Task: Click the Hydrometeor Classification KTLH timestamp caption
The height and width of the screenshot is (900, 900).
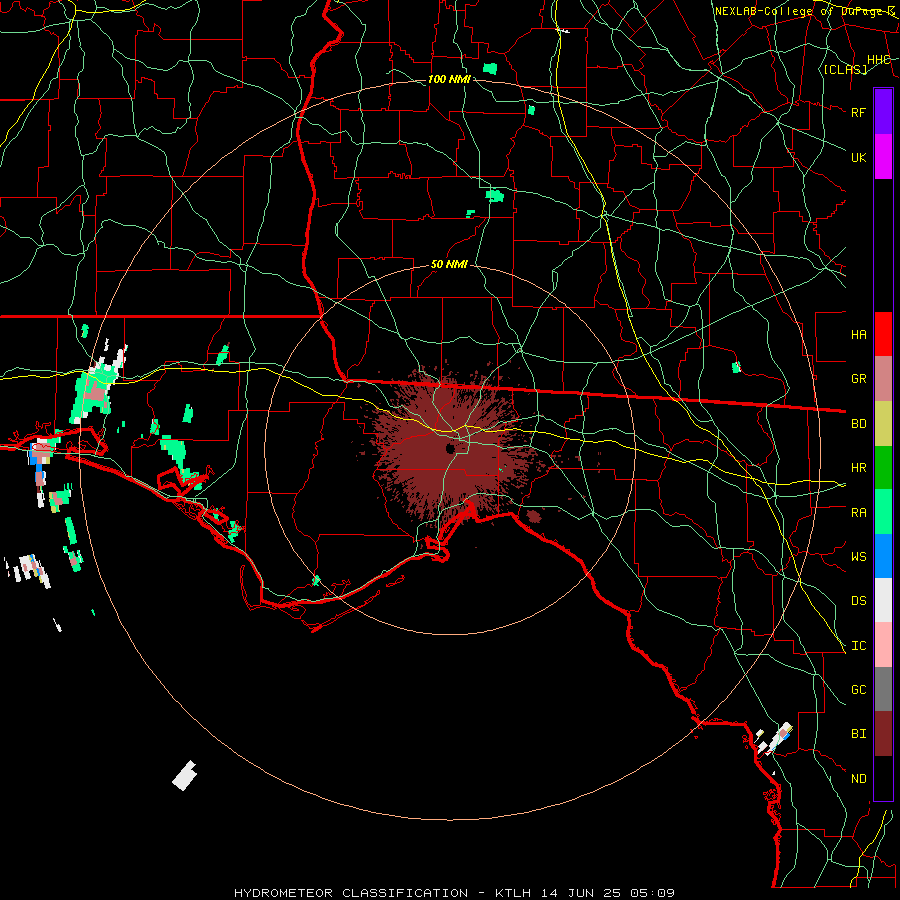Action: click(454, 893)
